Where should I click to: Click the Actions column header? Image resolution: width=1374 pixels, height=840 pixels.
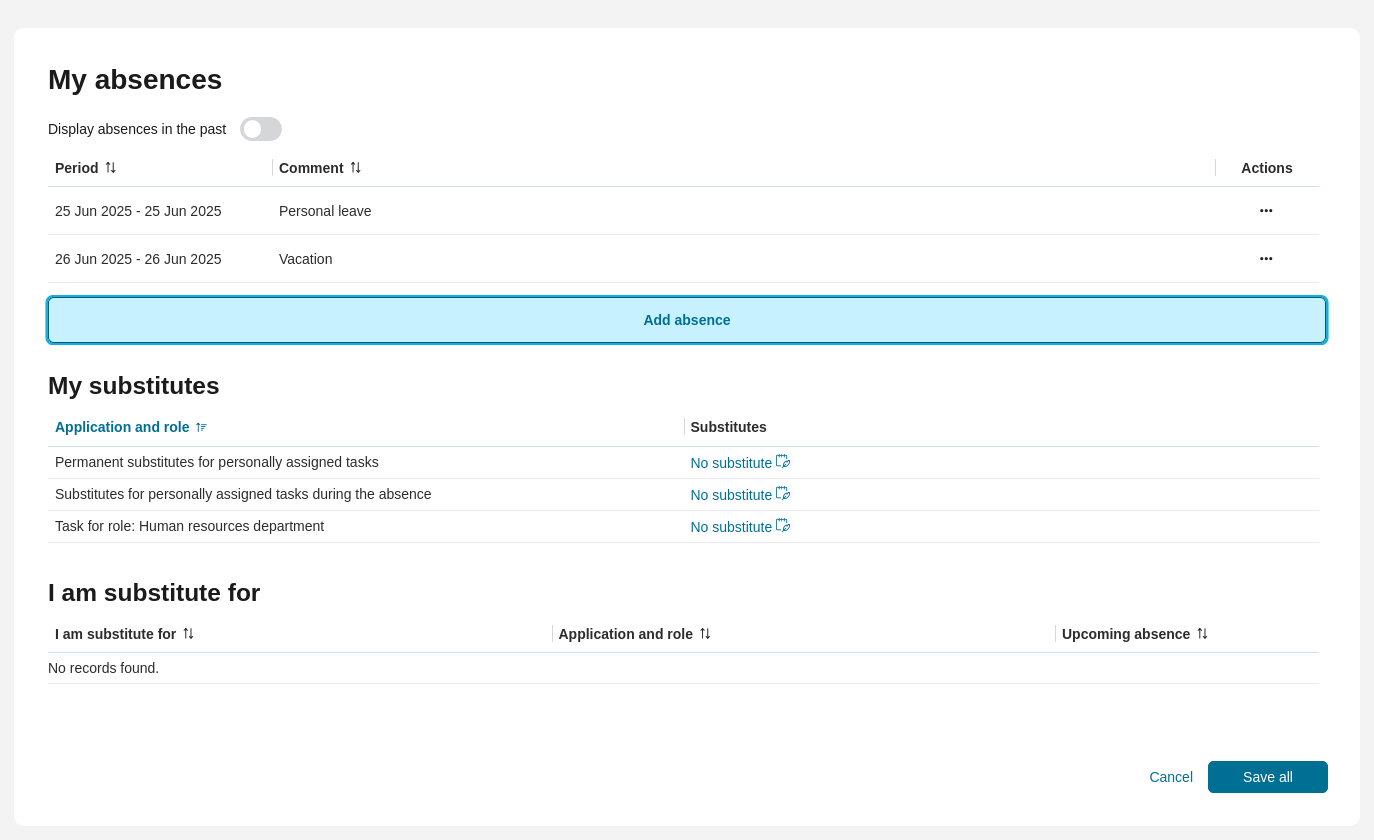[1267, 168]
